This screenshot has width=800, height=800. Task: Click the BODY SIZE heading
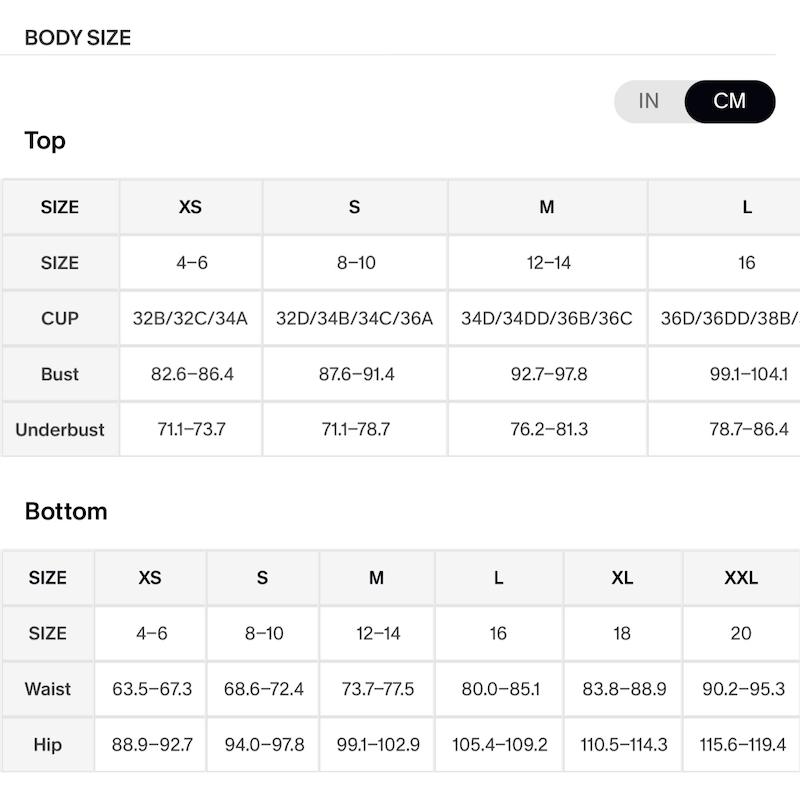click(78, 38)
